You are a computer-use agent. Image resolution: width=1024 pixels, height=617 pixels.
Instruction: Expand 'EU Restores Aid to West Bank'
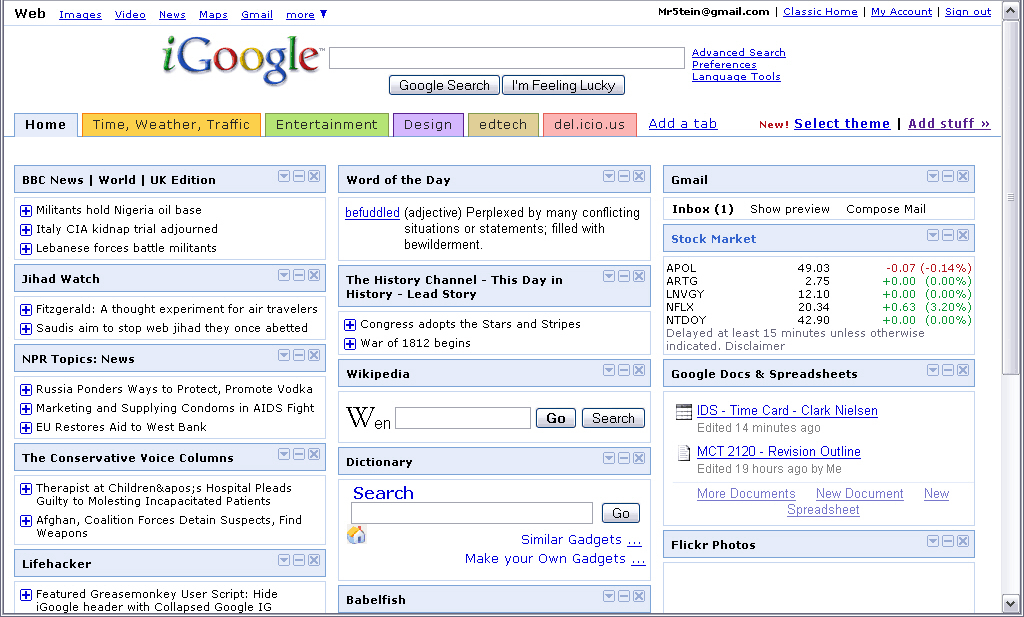(x=26, y=428)
